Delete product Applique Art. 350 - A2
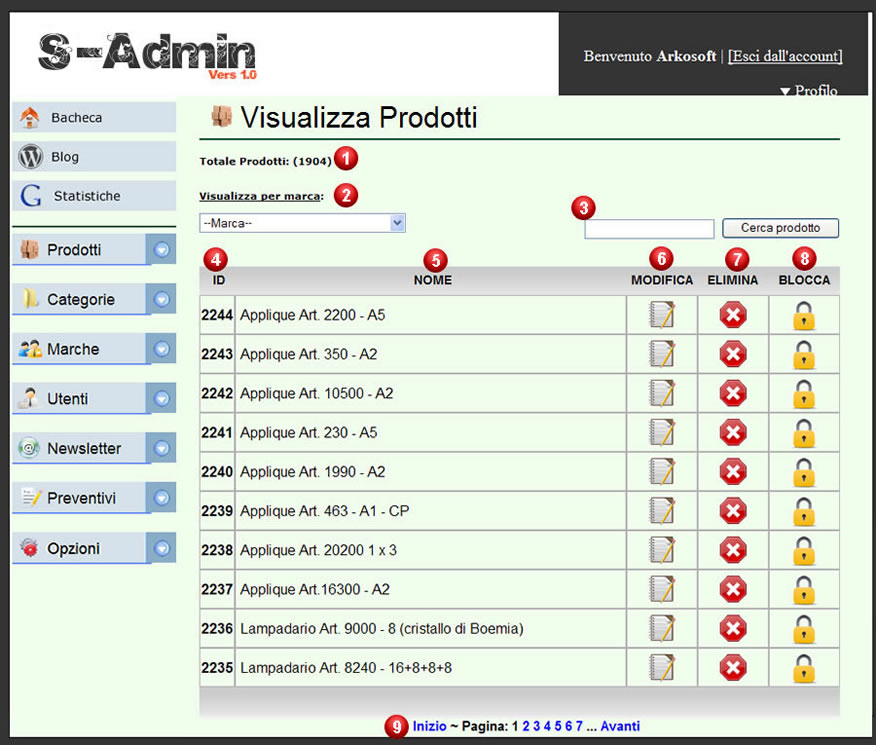The height and width of the screenshot is (745, 876). click(x=733, y=354)
